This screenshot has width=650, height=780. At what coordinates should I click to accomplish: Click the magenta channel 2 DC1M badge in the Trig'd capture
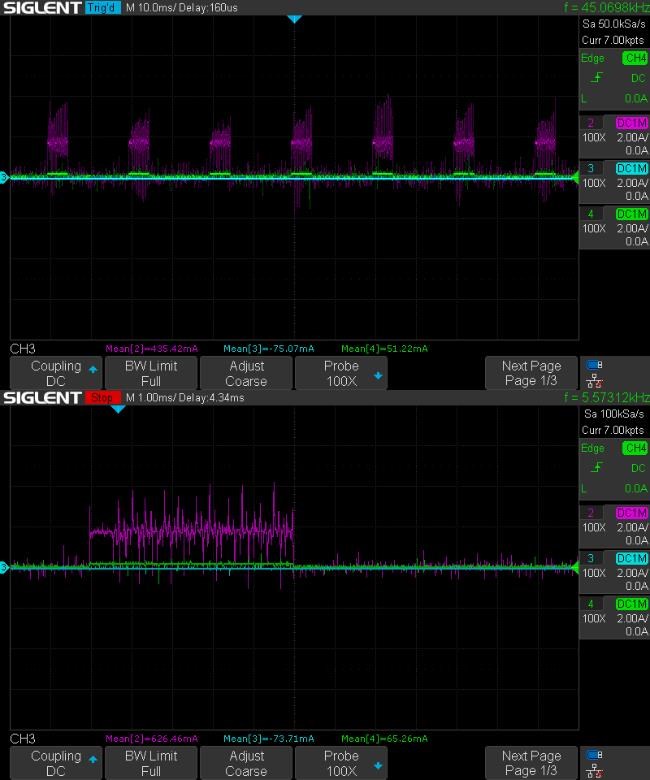[x=632, y=123]
